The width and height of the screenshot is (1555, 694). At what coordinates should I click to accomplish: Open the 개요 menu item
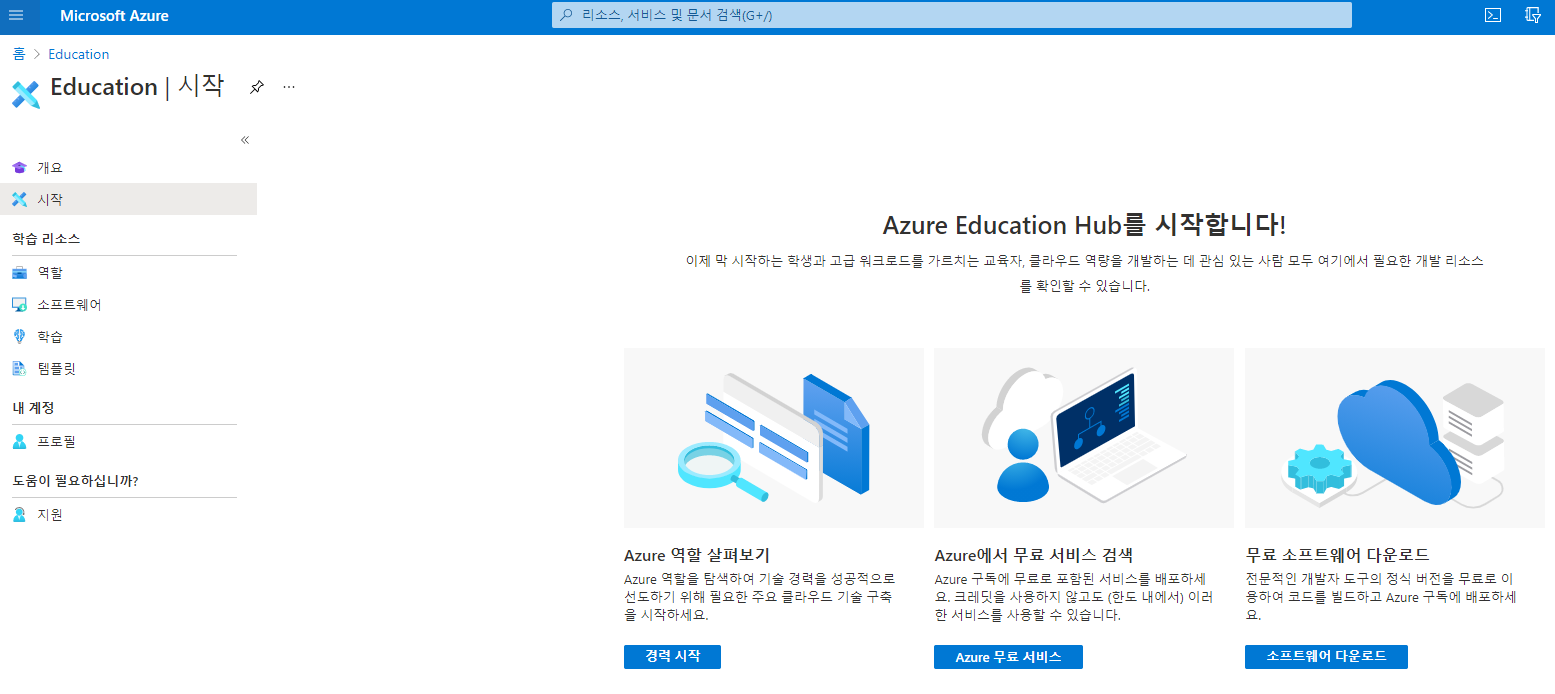(x=128, y=168)
